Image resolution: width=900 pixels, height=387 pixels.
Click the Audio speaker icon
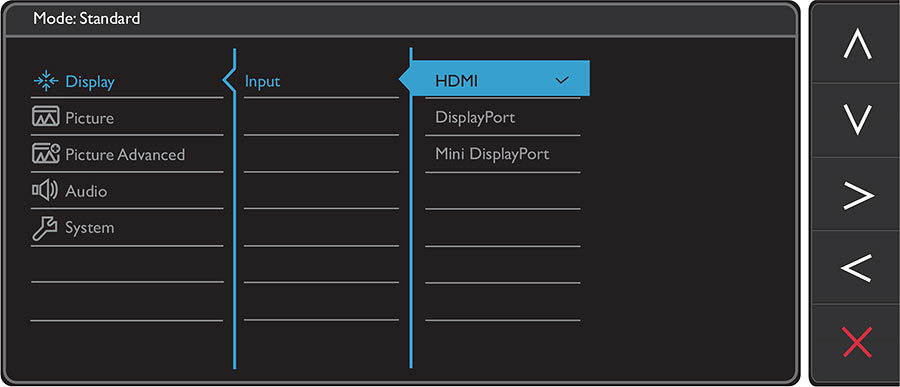pyautogui.click(x=45, y=191)
